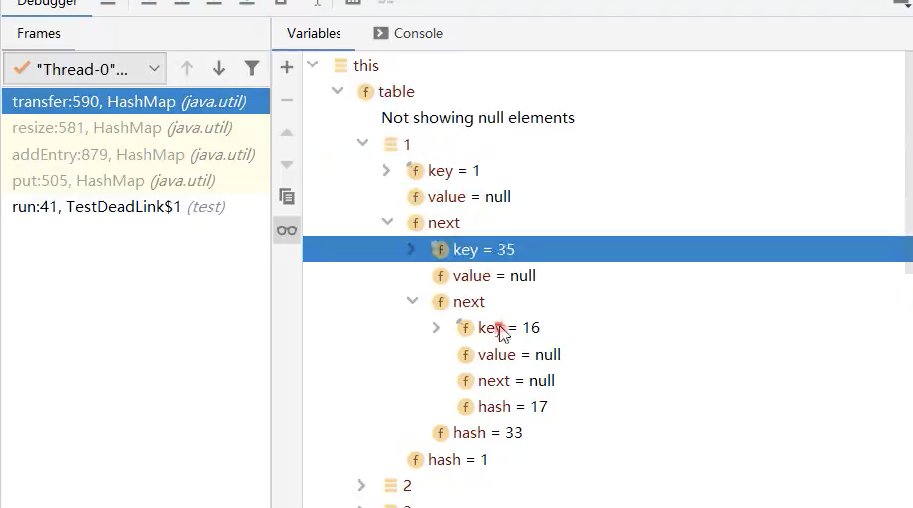Collapse the nested 'next' under key 35

pyautogui.click(x=413, y=301)
